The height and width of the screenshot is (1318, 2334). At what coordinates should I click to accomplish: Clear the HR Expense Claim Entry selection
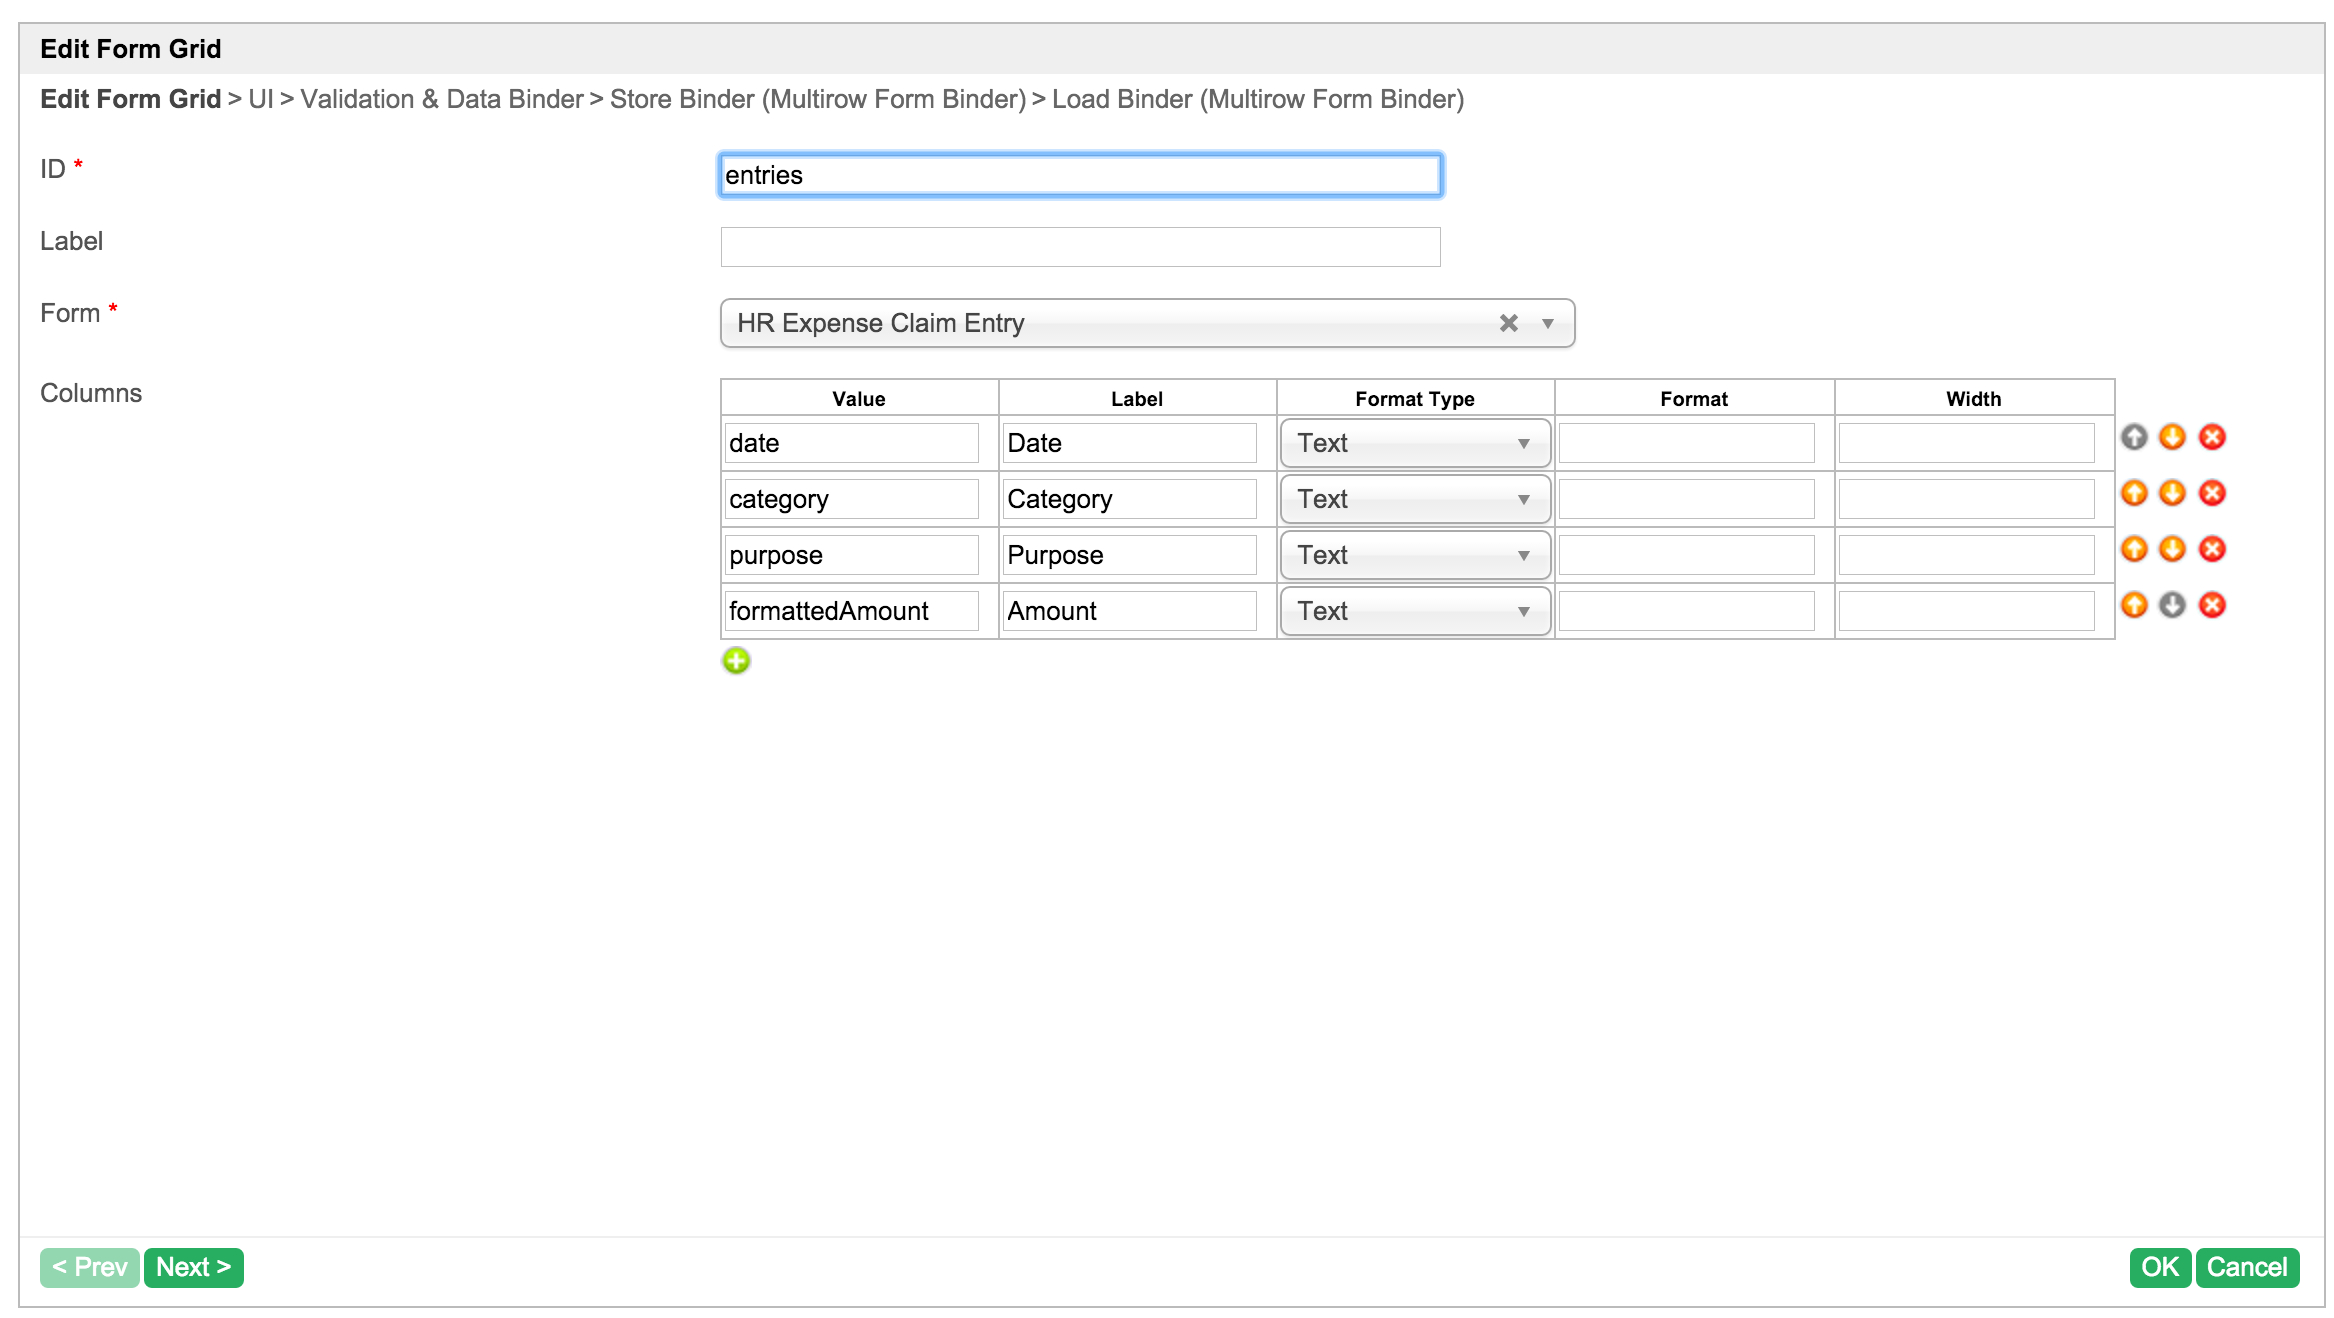coord(1508,323)
